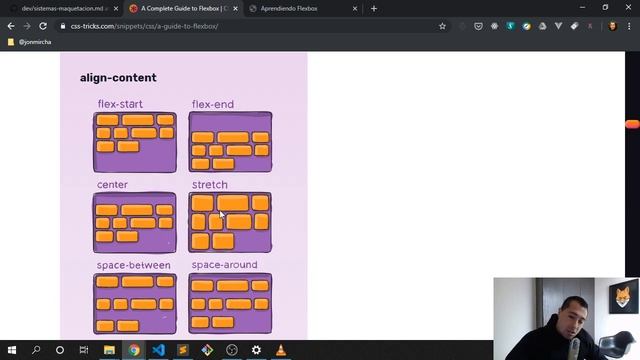The width and height of the screenshot is (640, 360).
Task: Open the tag-shaped extension icon
Action: (x=574, y=26)
